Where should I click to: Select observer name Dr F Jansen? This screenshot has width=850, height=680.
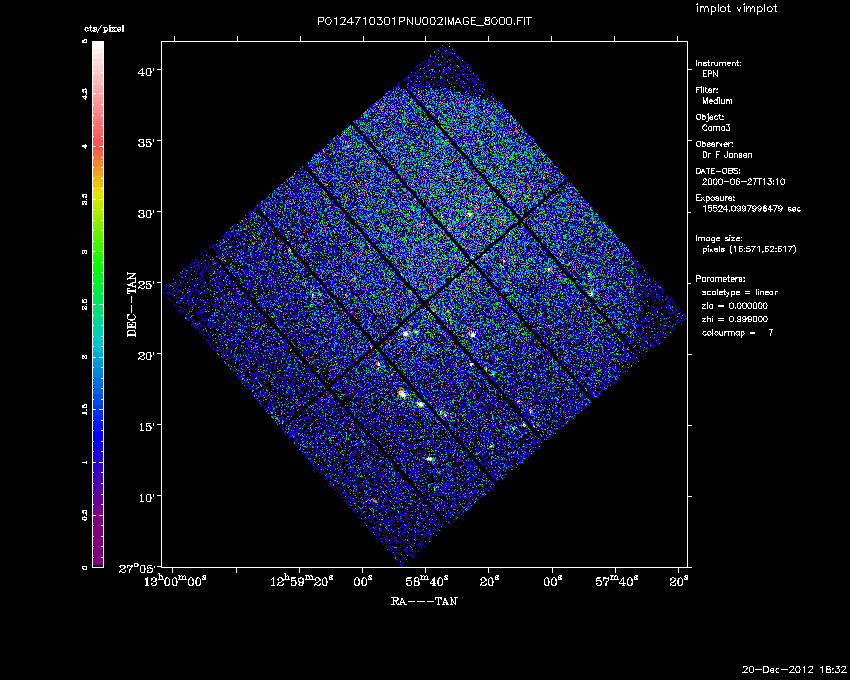tap(727, 155)
